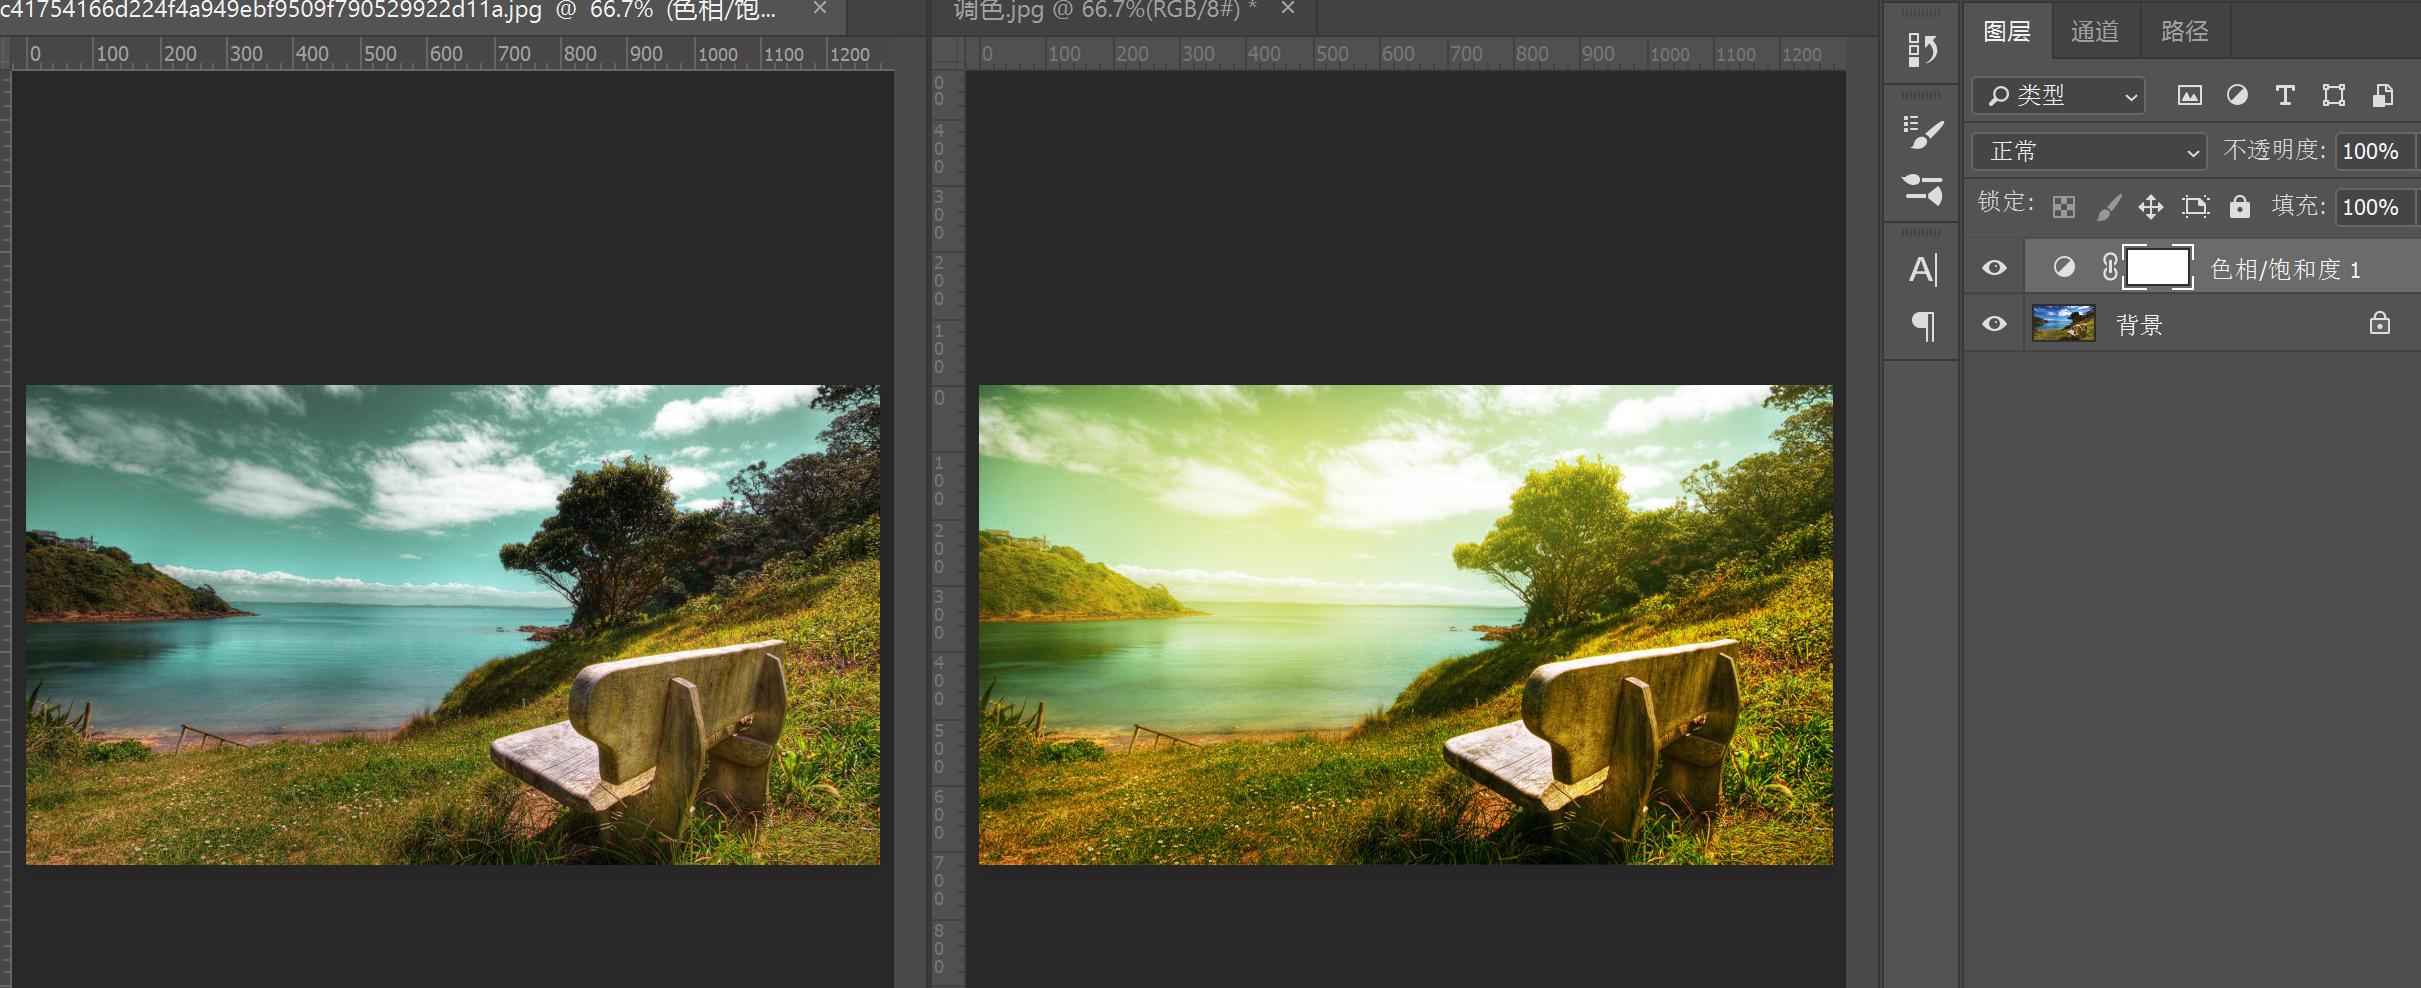Screen dimensions: 2421x988
Task: Open the 正常 blend mode dropdown
Action: (x=2091, y=152)
